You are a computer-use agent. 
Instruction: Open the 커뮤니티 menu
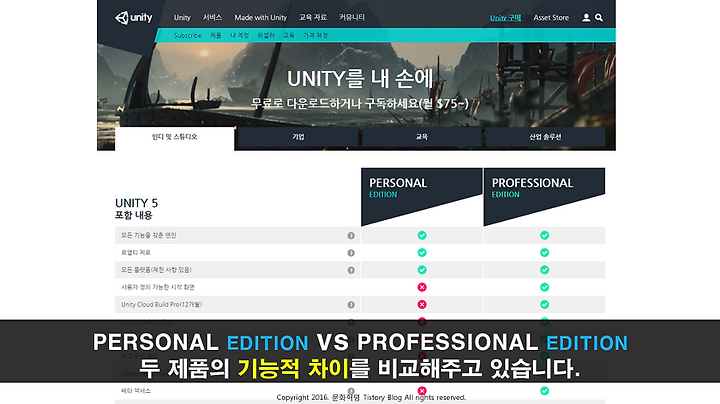pyautogui.click(x=352, y=17)
